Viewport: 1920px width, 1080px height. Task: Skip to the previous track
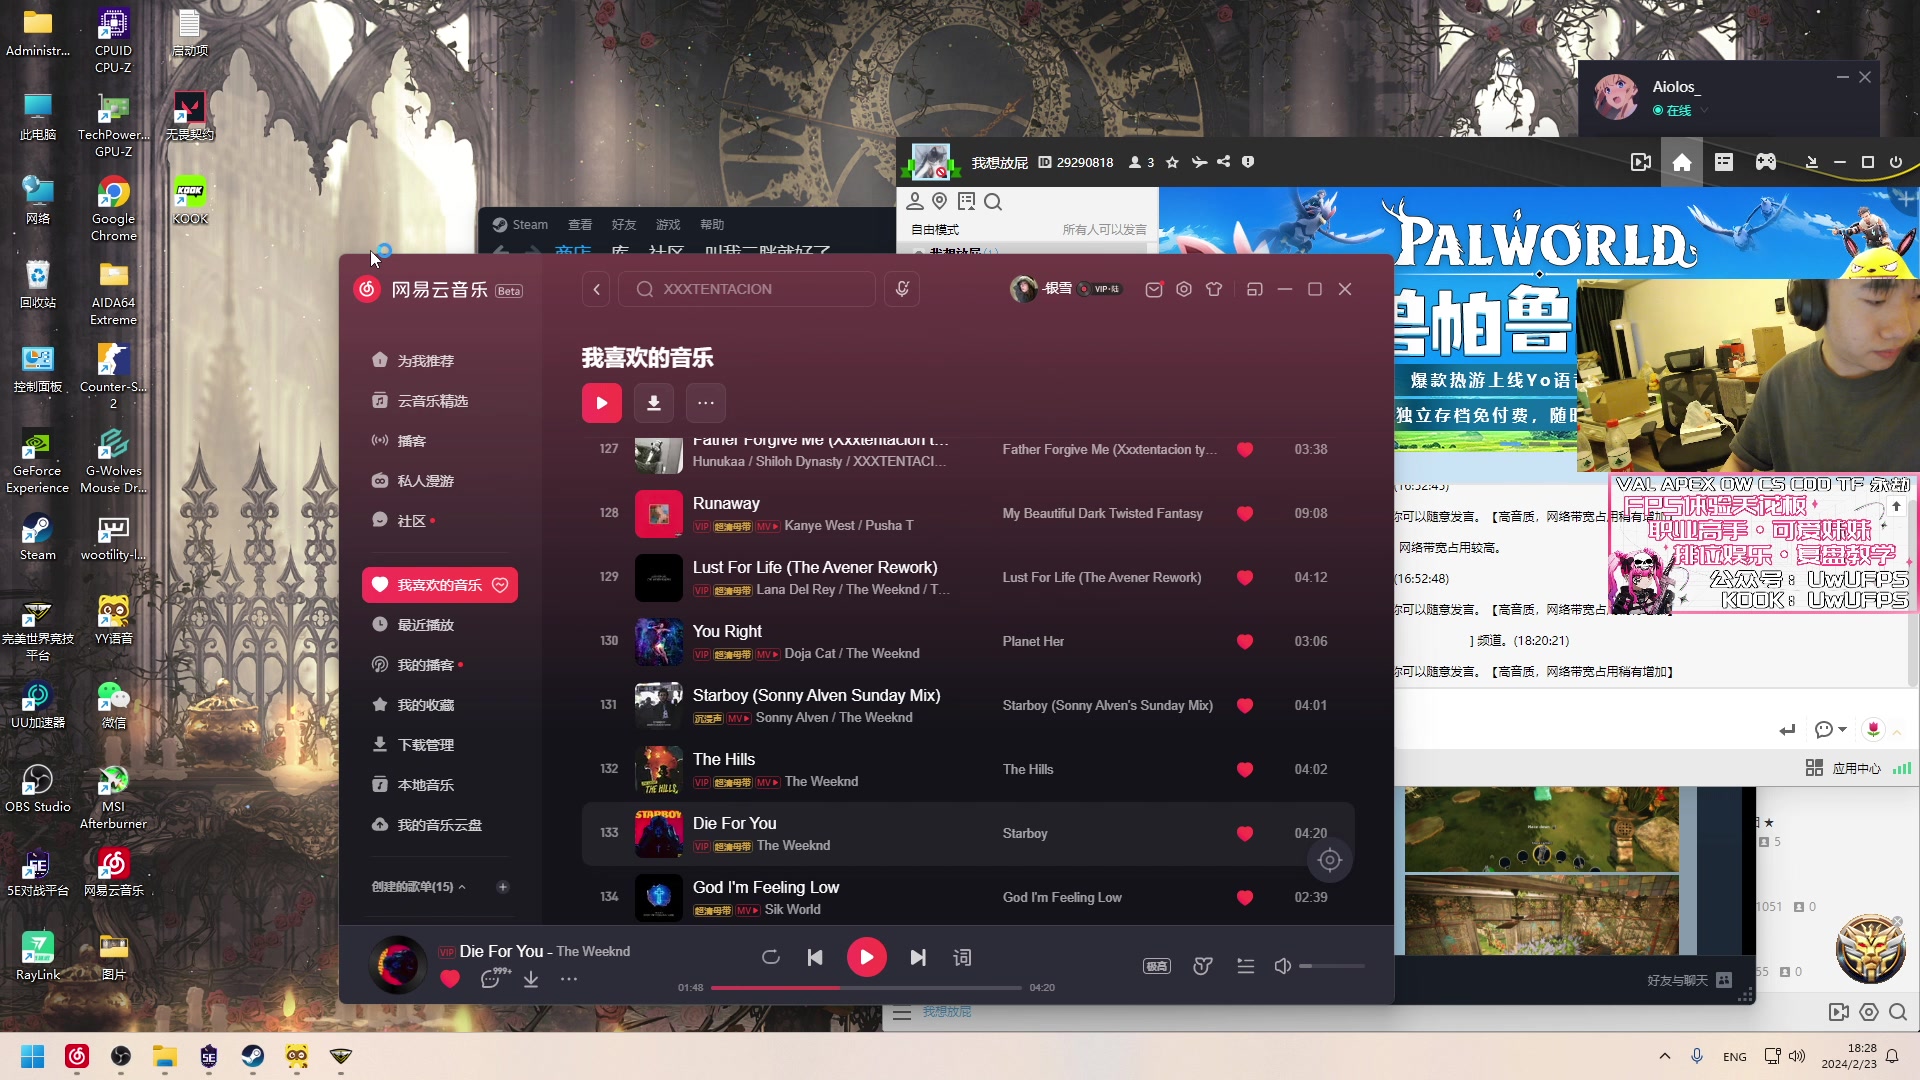pos(815,958)
